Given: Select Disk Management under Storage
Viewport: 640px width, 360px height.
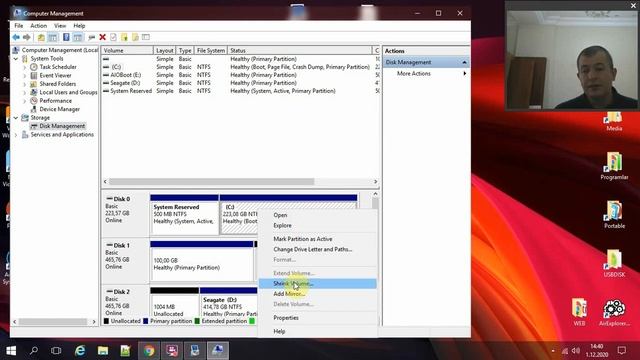Looking at the screenshot, I should coord(62,126).
